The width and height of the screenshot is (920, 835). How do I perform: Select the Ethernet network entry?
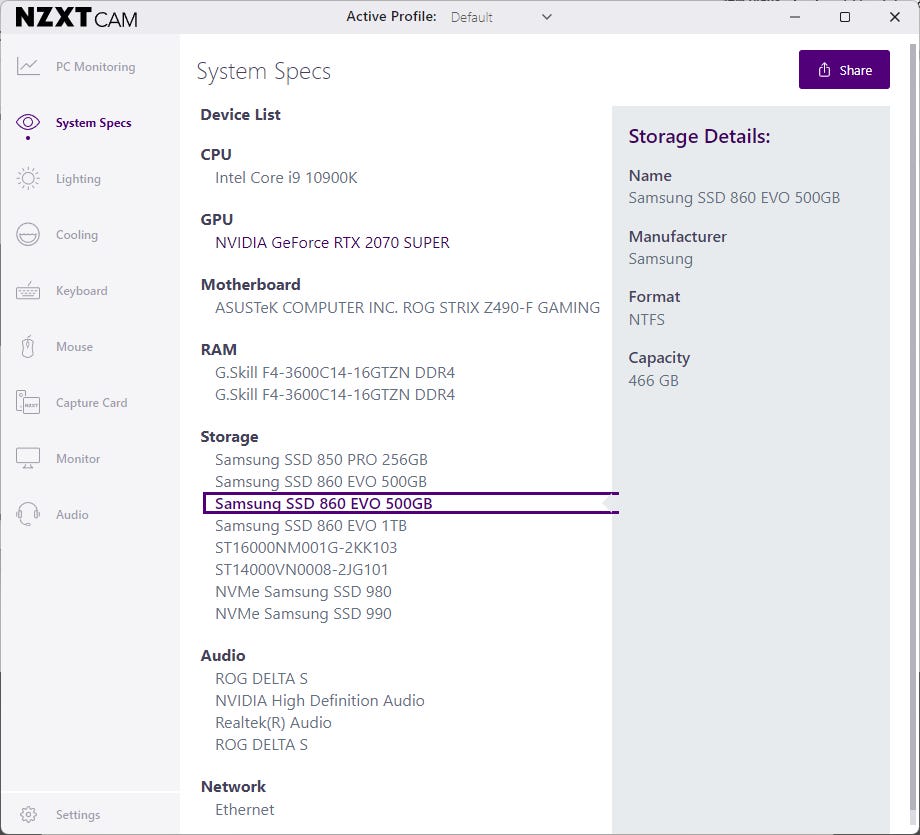click(x=244, y=810)
